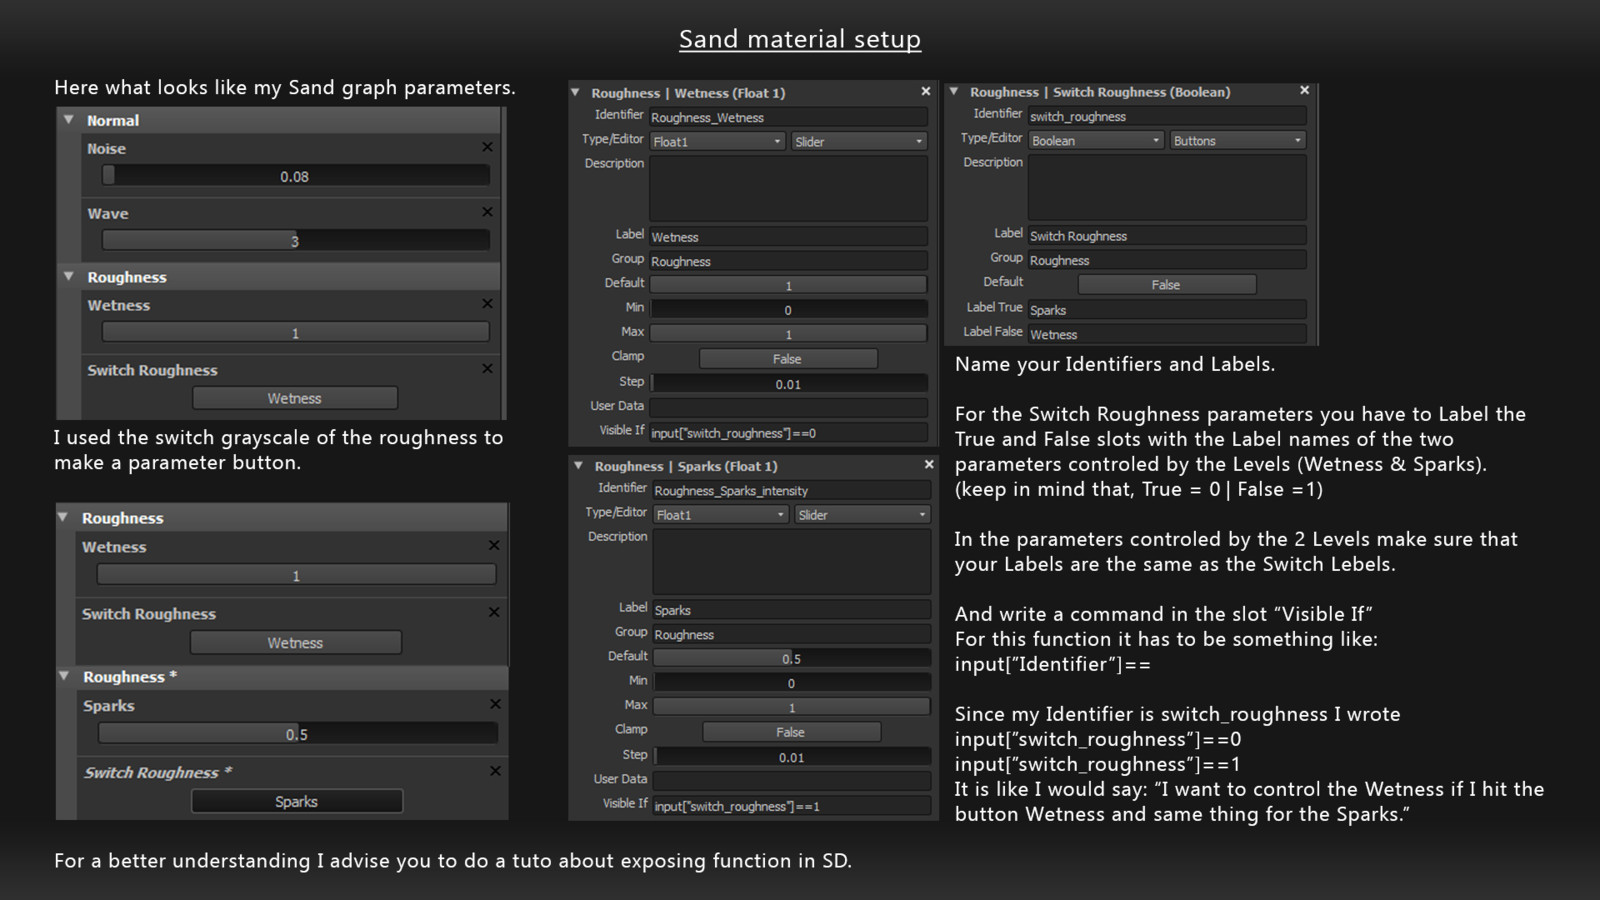Click the Label field containing Switch Roughness
The height and width of the screenshot is (900, 1600).
[x=1167, y=237]
